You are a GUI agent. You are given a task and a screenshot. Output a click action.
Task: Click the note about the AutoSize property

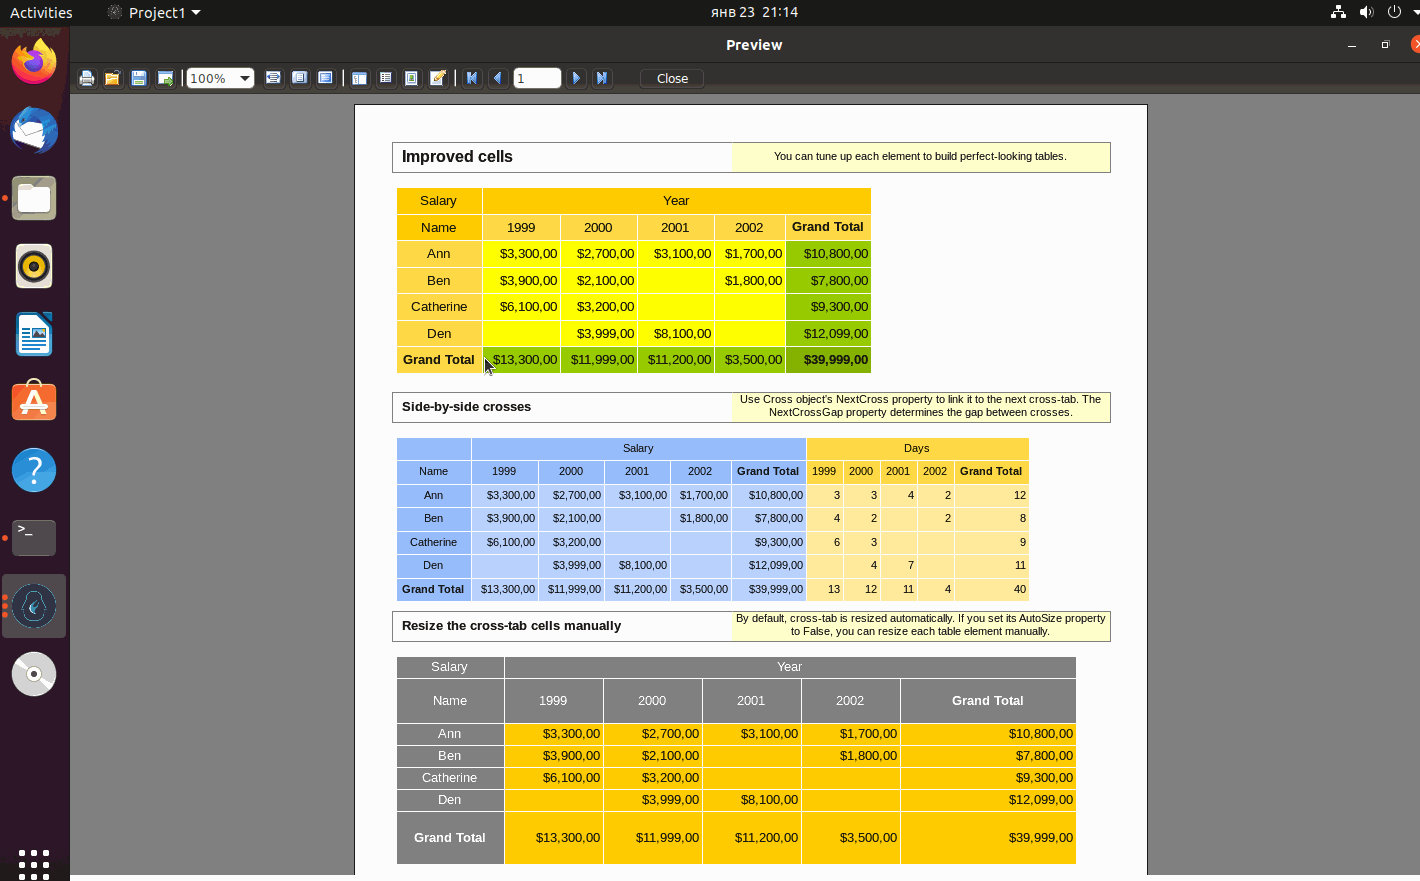pos(920,625)
